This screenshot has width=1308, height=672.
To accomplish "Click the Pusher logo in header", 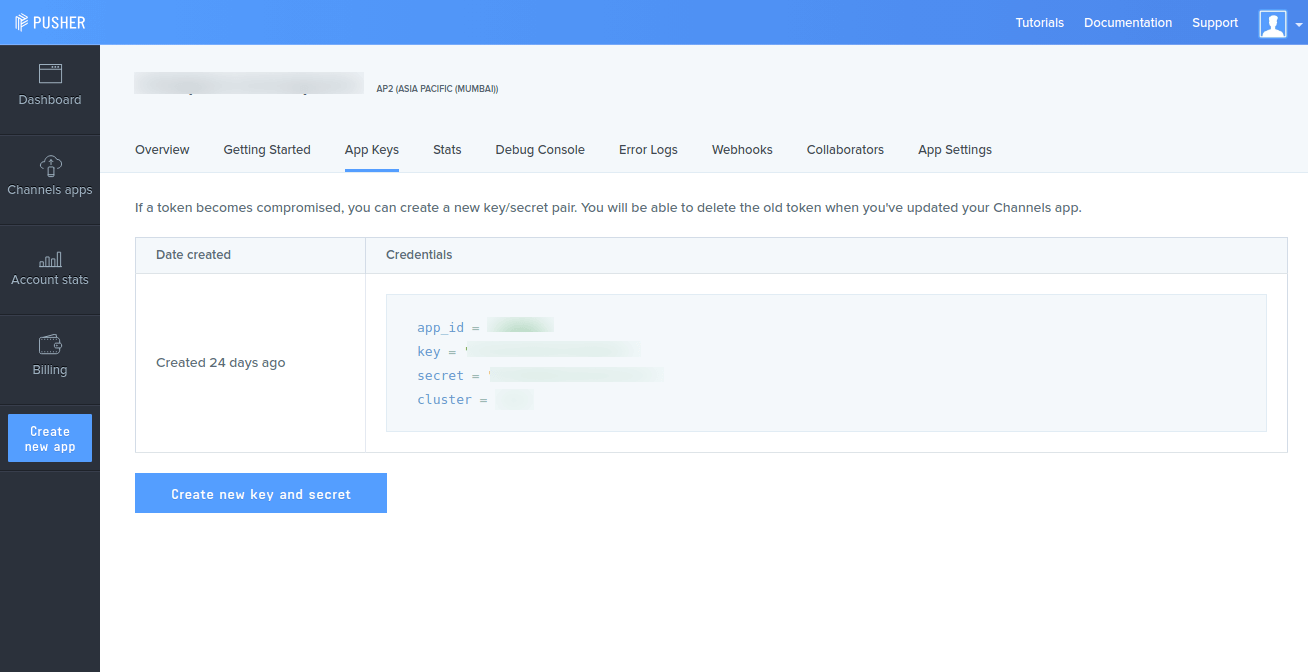I will click(x=50, y=22).
